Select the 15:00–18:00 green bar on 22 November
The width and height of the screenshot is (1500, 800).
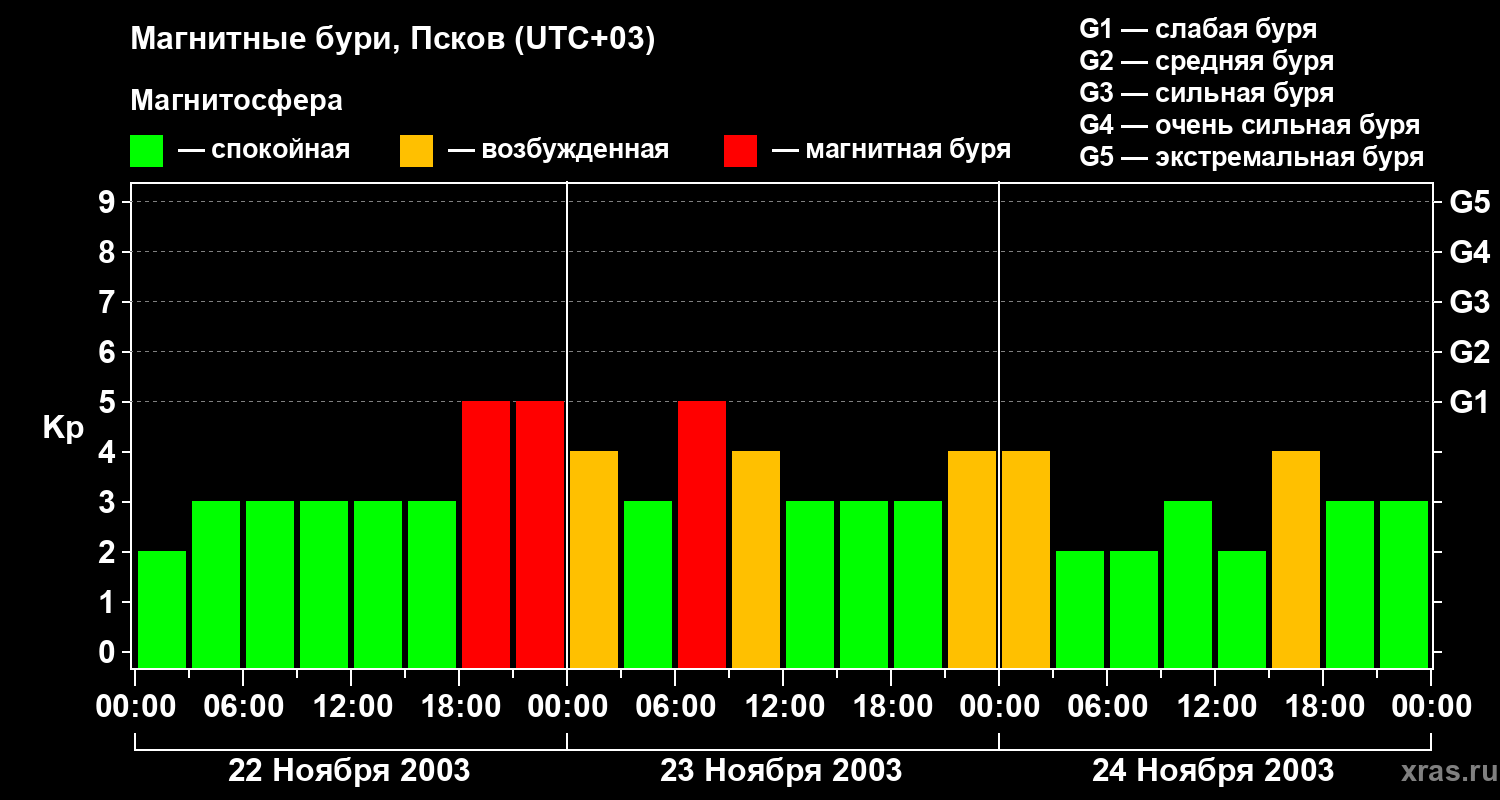tap(432, 584)
